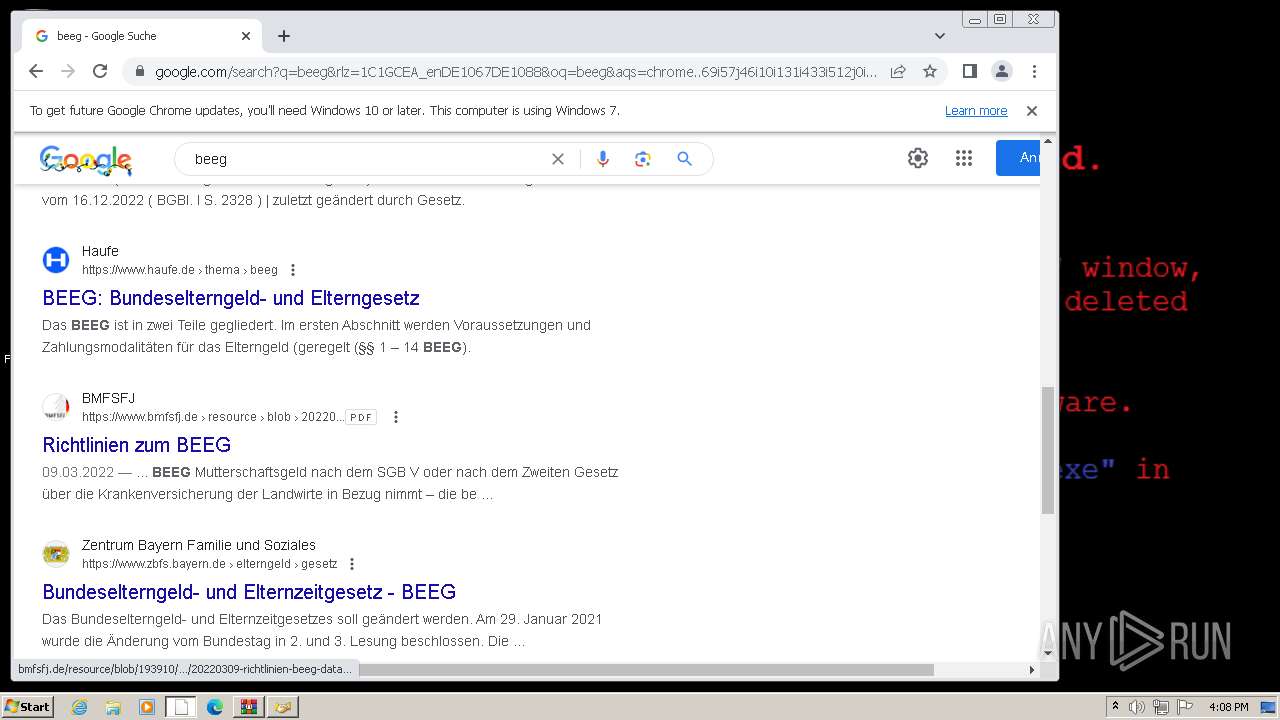This screenshot has width=1280, height=720.
Task: Click the haufe.de breadcrumb URL
Action: [x=180, y=270]
